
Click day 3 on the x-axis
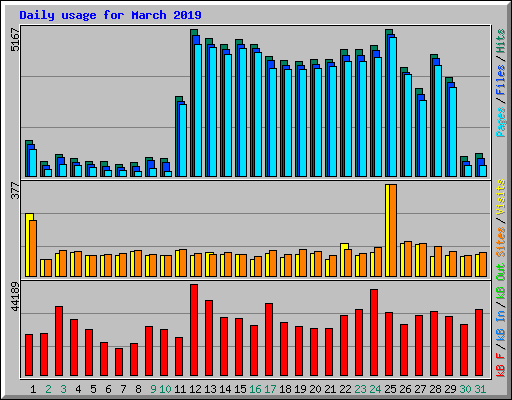63,389
